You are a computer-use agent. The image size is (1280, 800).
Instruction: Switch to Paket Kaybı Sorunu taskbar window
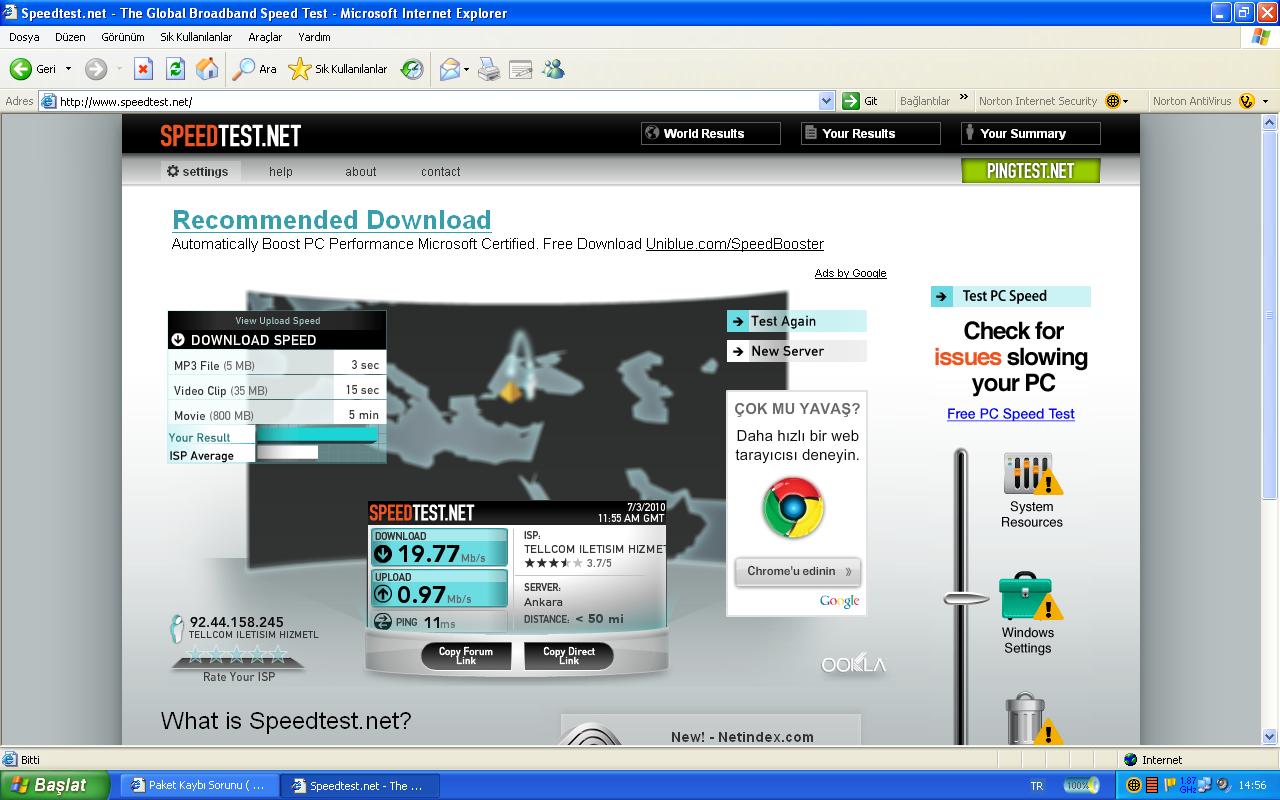pyautogui.click(x=200, y=786)
